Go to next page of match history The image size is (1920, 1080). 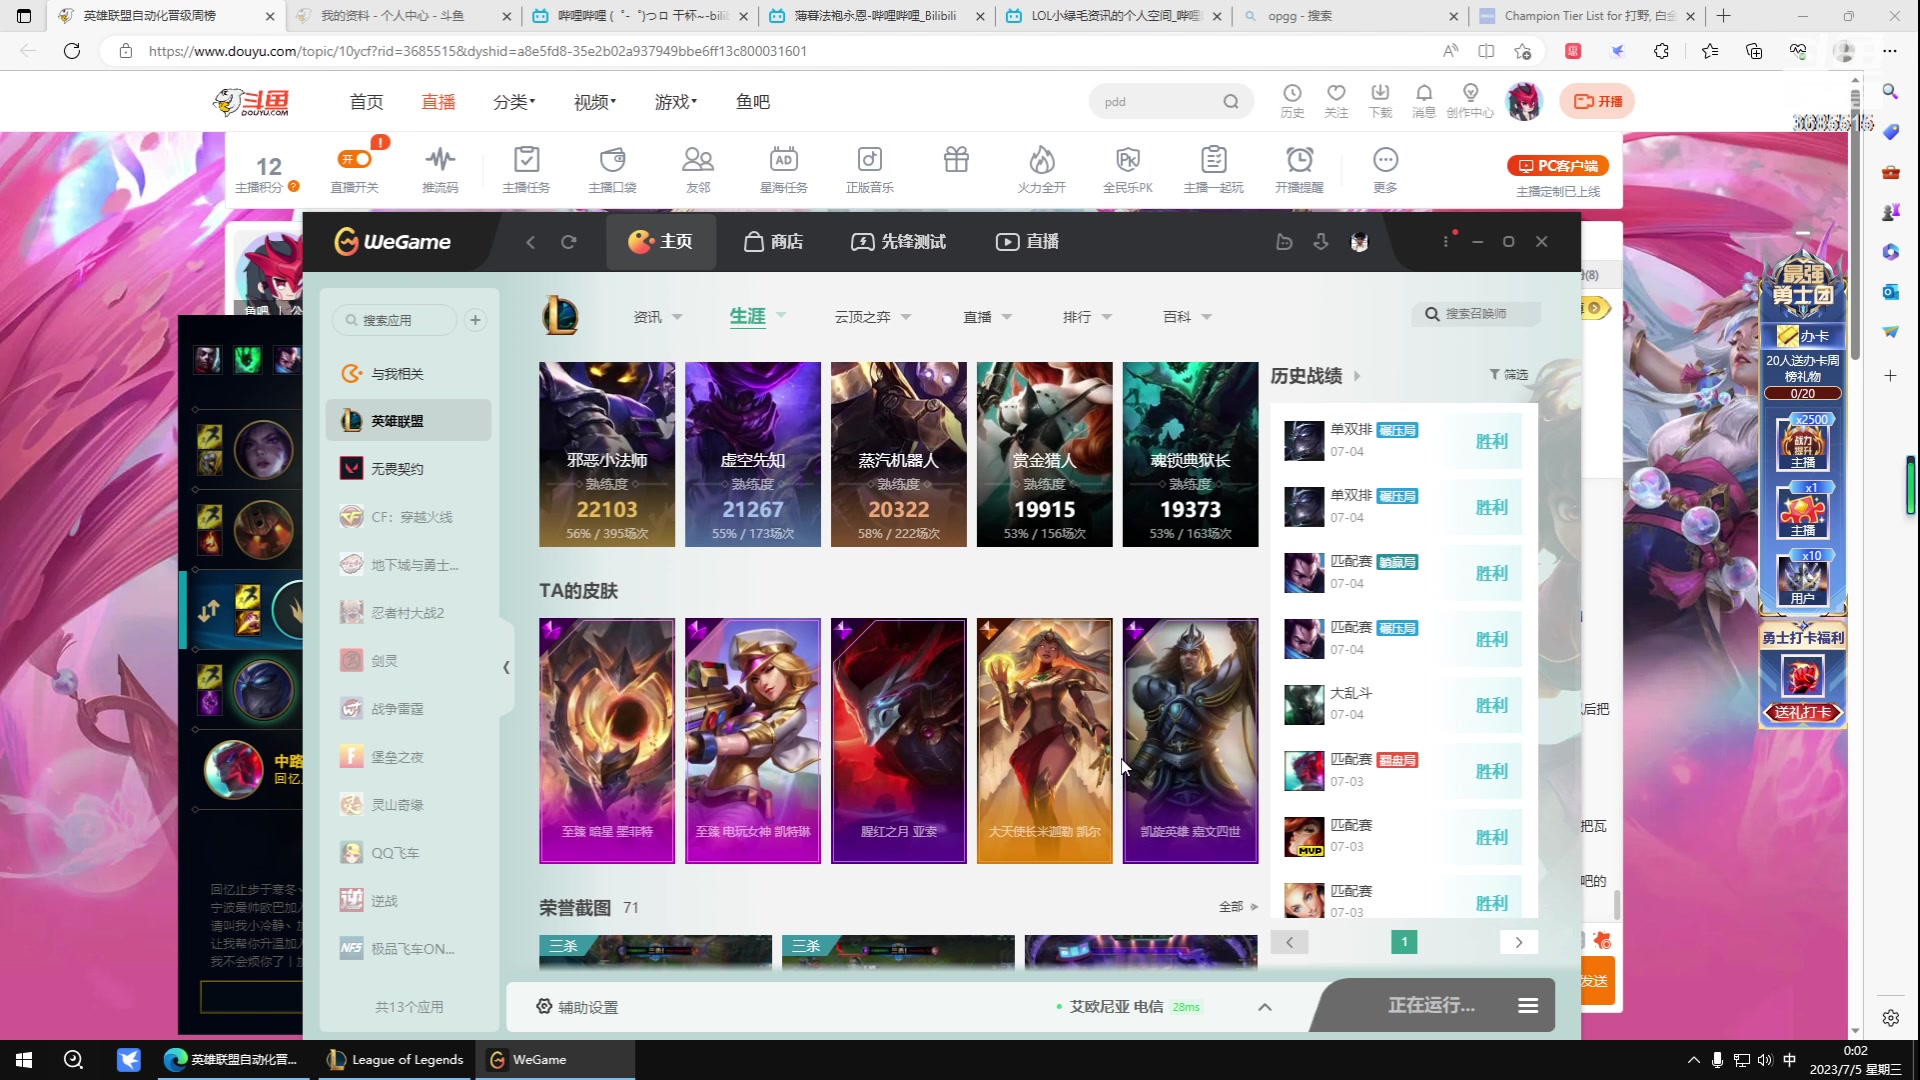click(x=1519, y=942)
